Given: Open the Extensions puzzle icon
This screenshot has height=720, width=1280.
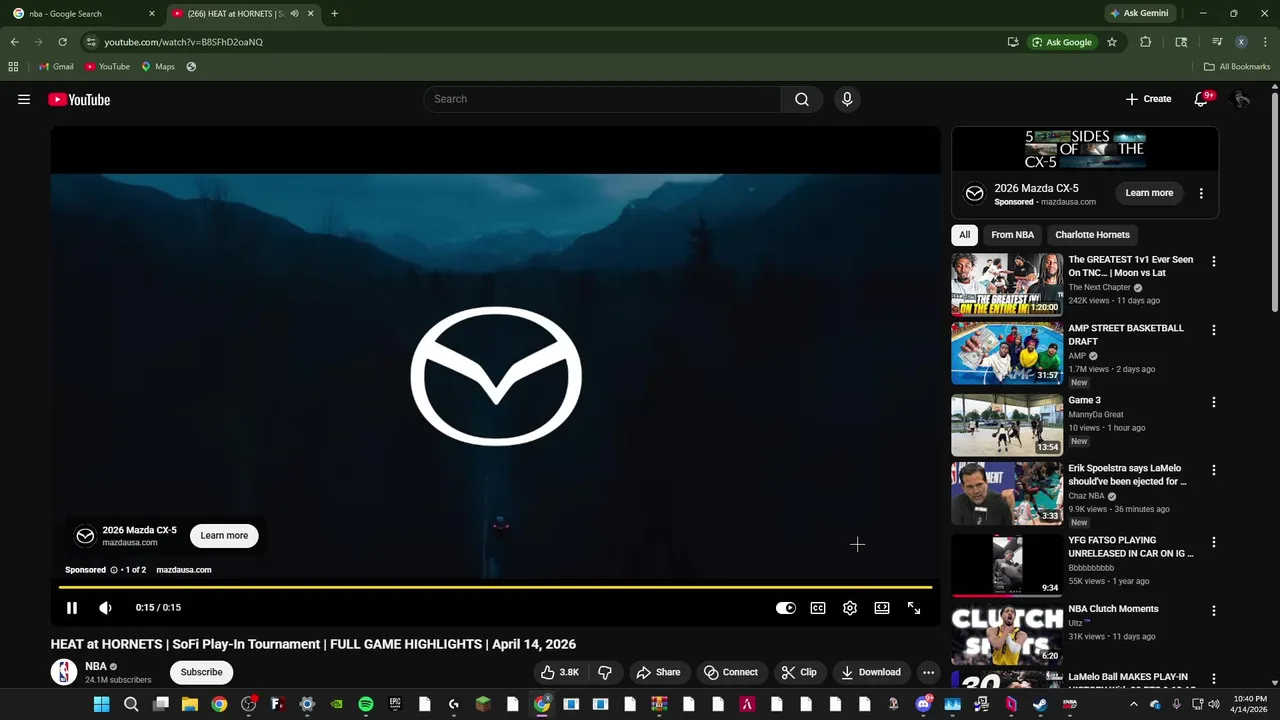Looking at the screenshot, I should click(x=1146, y=42).
